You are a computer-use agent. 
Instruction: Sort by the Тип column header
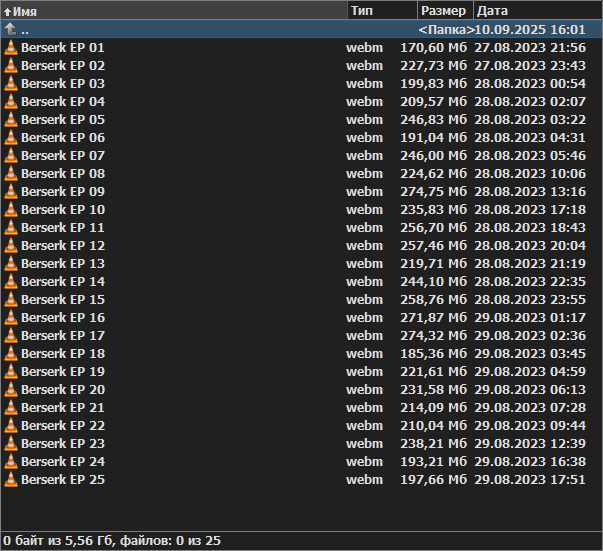[x=383, y=11]
